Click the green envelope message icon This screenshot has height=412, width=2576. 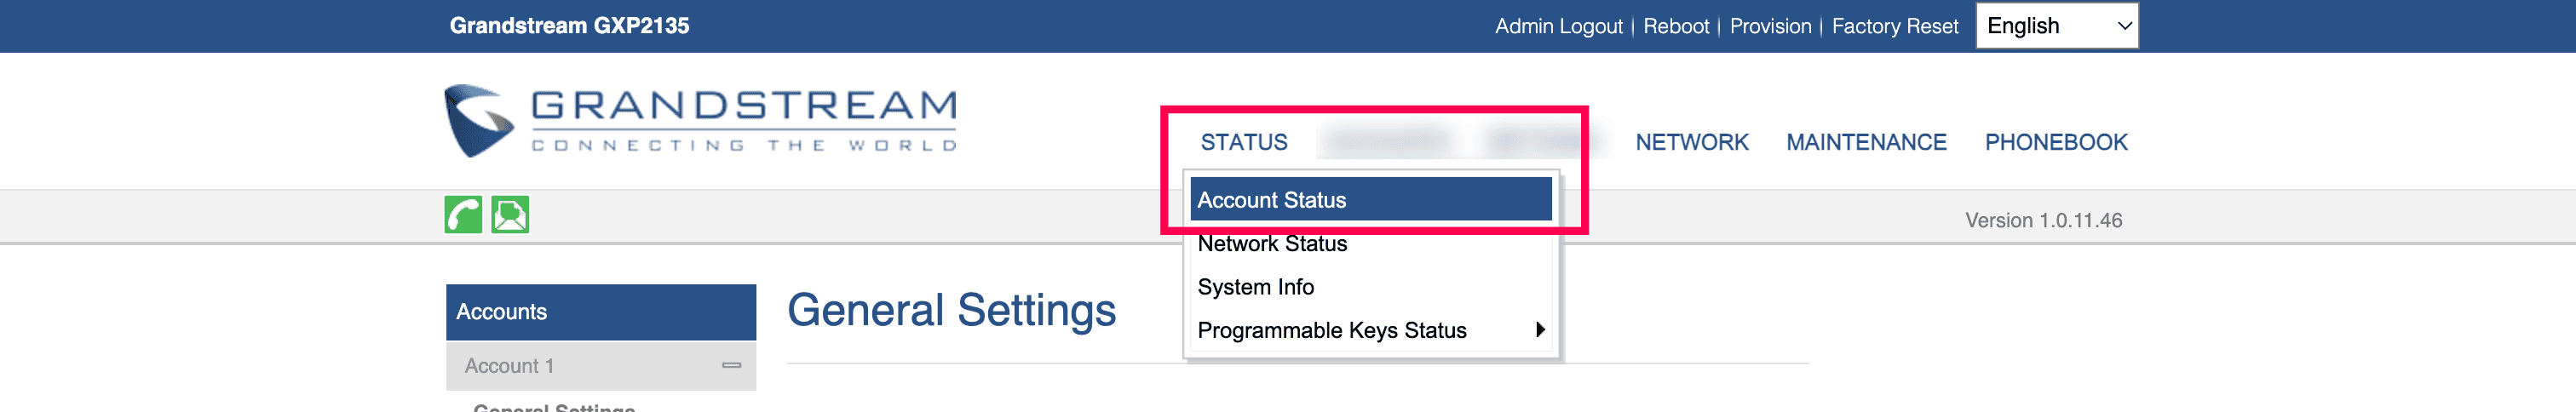[x=510, y=215]
